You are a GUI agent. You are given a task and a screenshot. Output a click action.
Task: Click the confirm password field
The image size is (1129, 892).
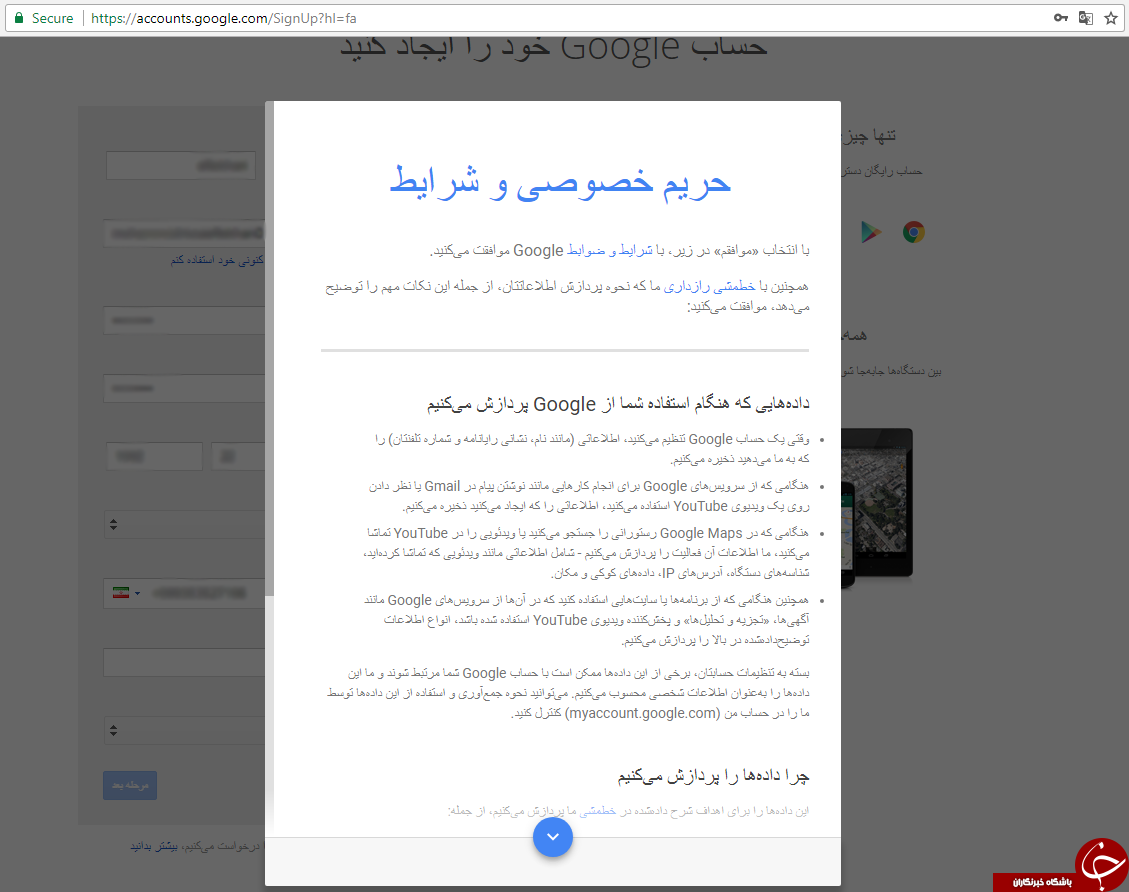(184, 388)
